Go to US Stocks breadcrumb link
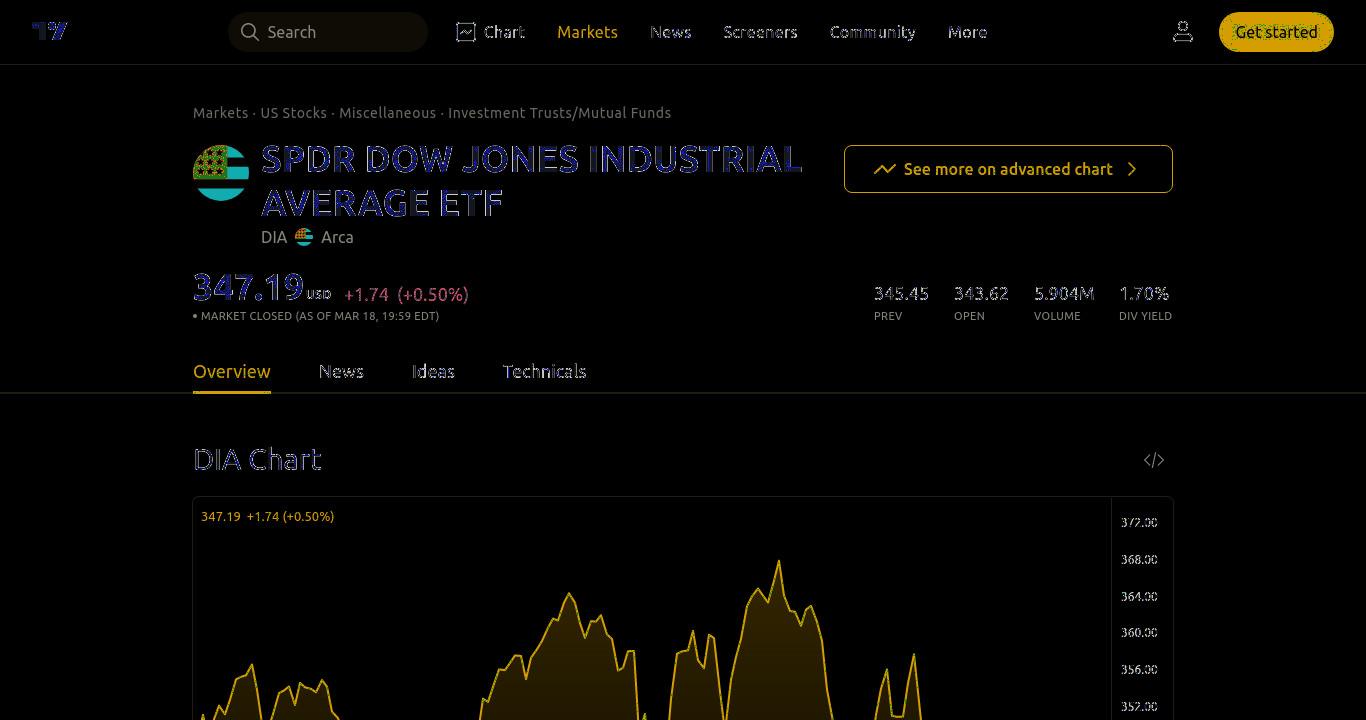Screen dimensions: 1366x720 point(293,113)
